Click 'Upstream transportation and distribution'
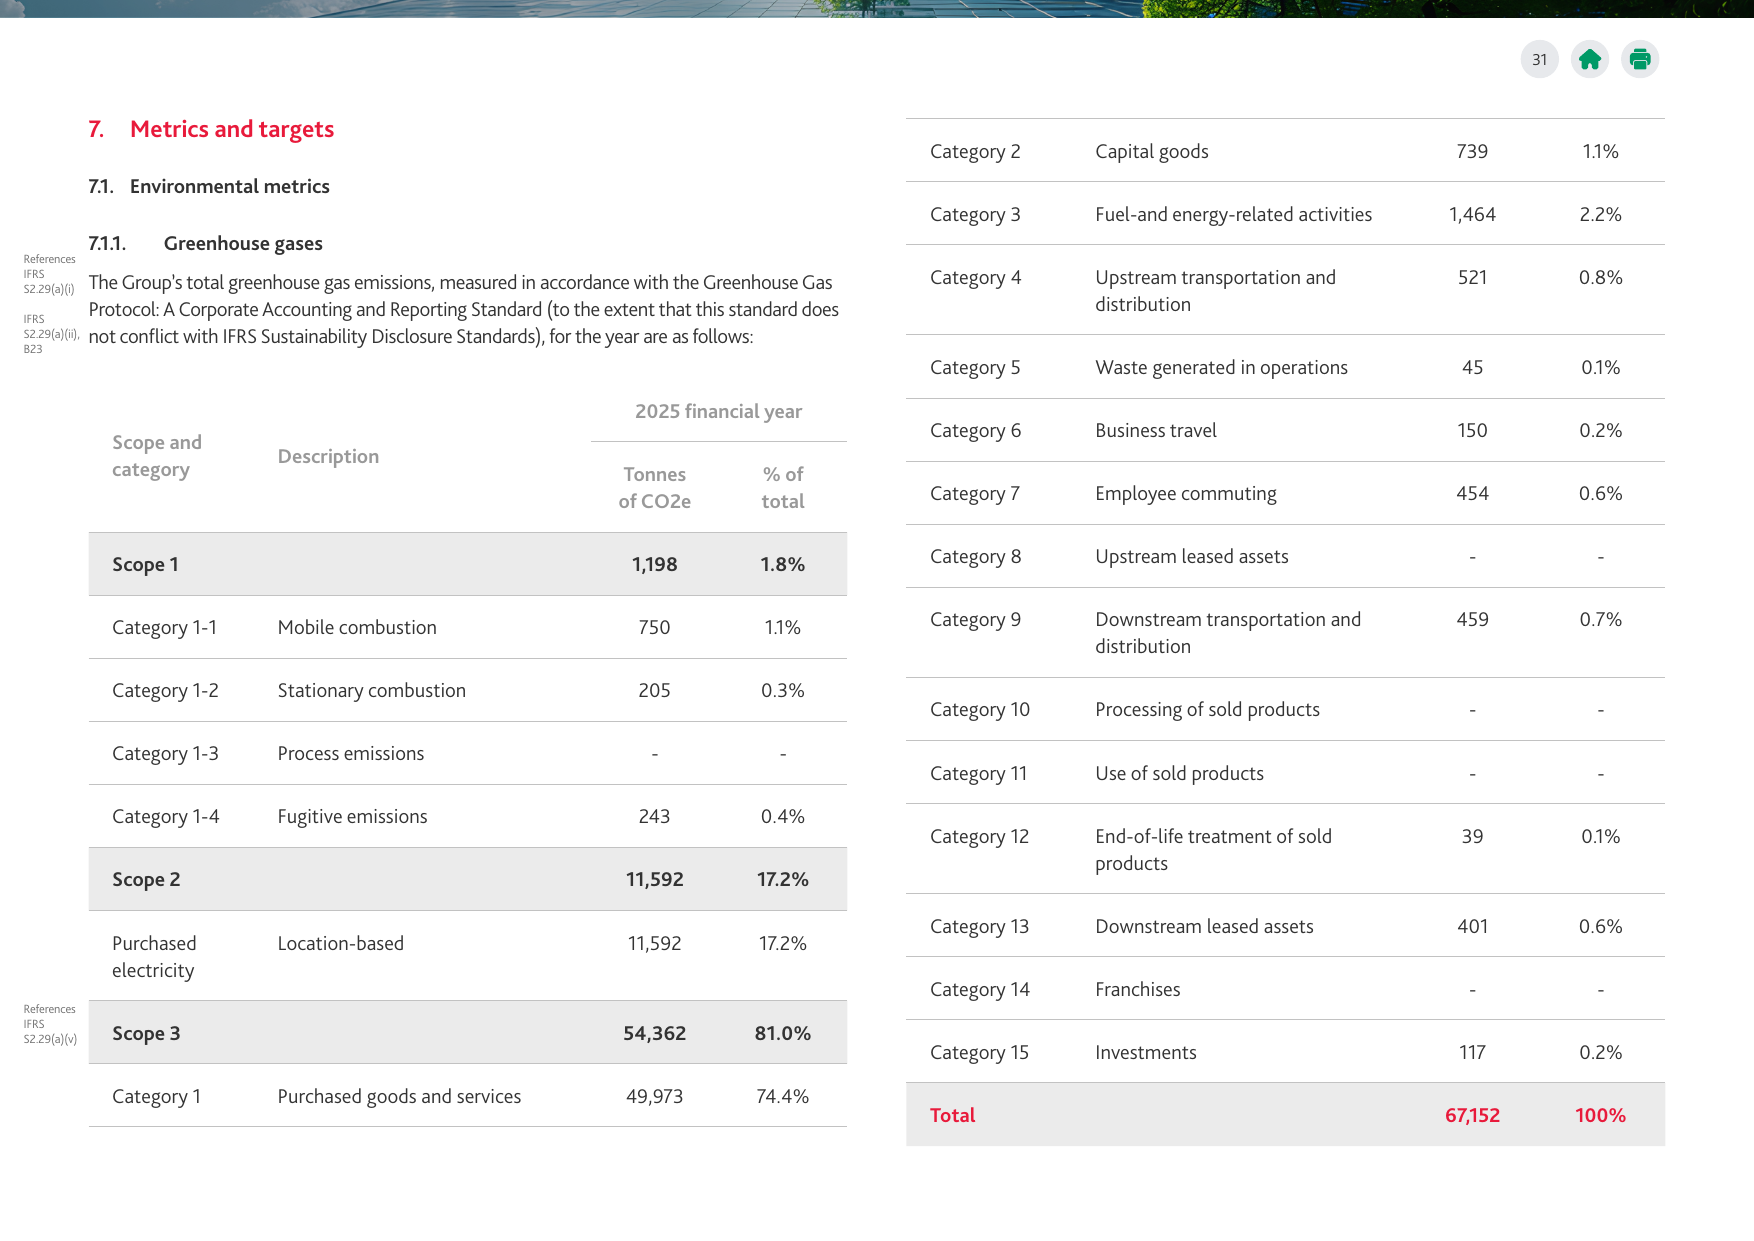The height and width of the screenshot is (1241, 1754). (1215, 290)
